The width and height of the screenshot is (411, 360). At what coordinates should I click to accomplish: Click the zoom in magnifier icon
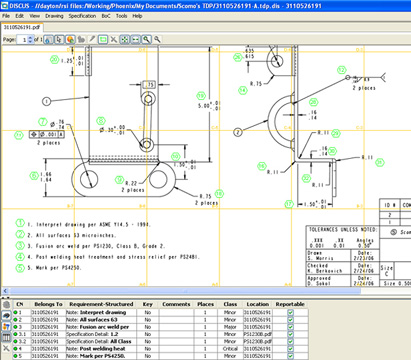pos(146,39)
